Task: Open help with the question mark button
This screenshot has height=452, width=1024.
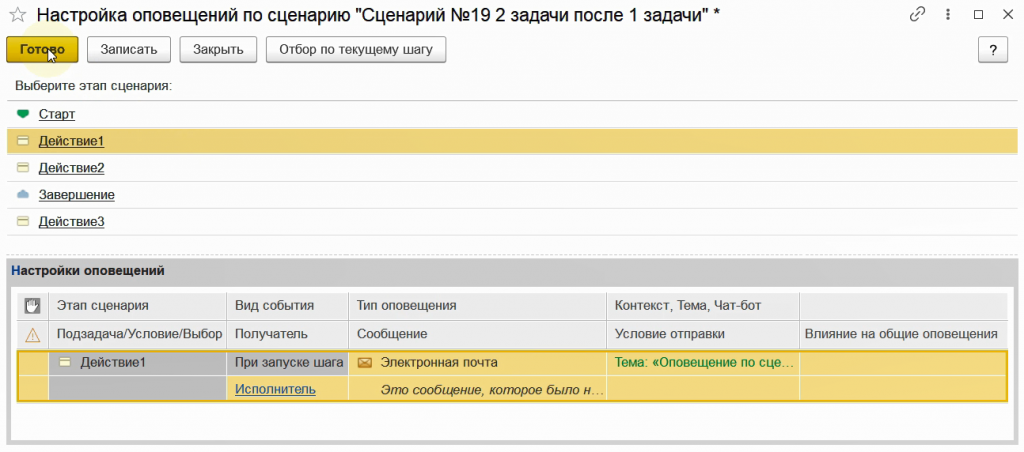Action: click(992, 50)
